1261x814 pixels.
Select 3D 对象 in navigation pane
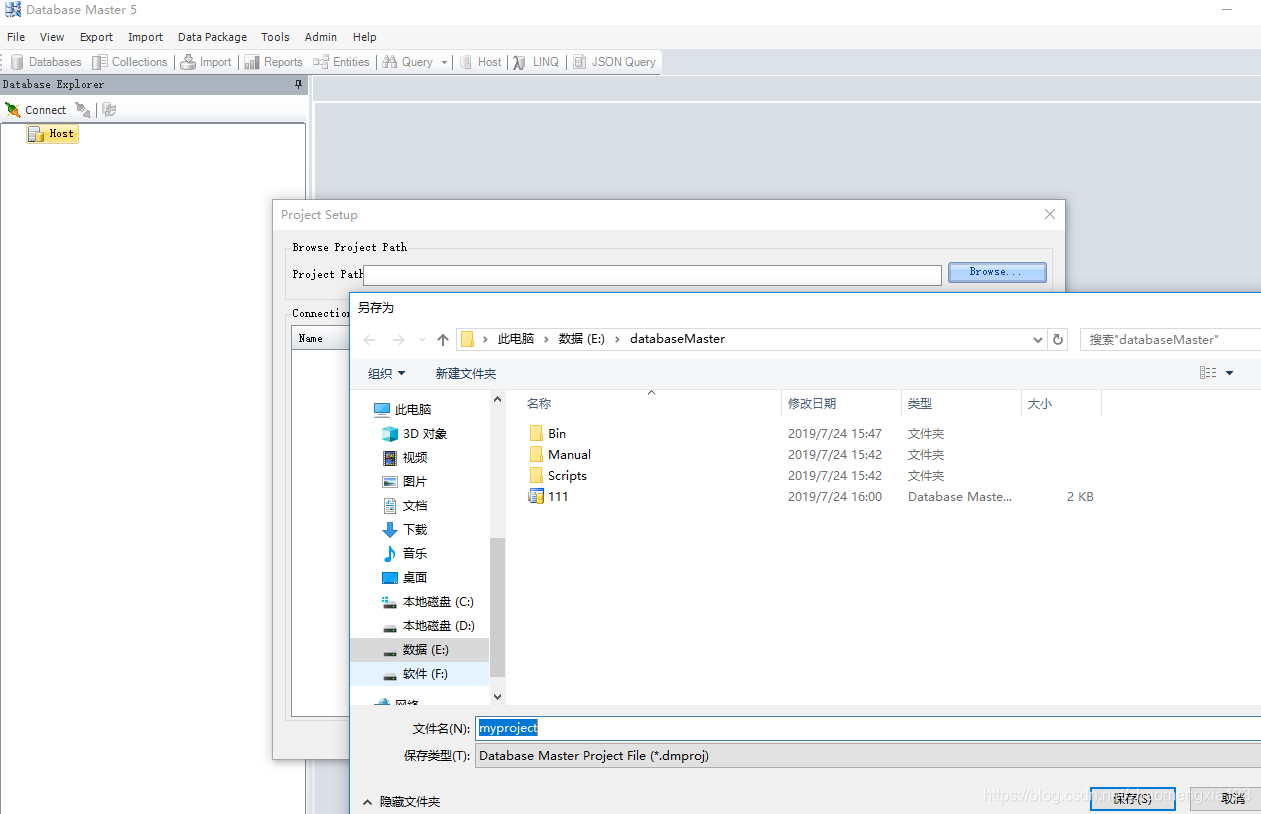(415, 434)
